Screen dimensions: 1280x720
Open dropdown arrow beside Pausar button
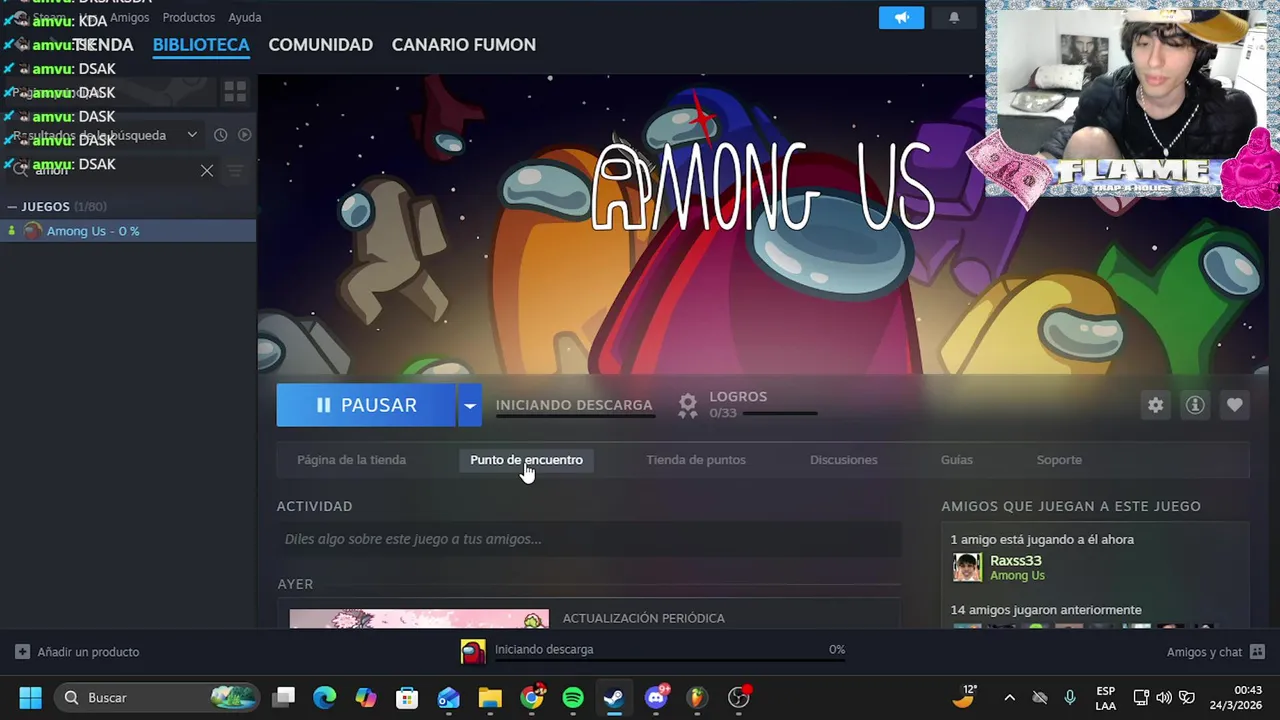[x=469, y=405]
